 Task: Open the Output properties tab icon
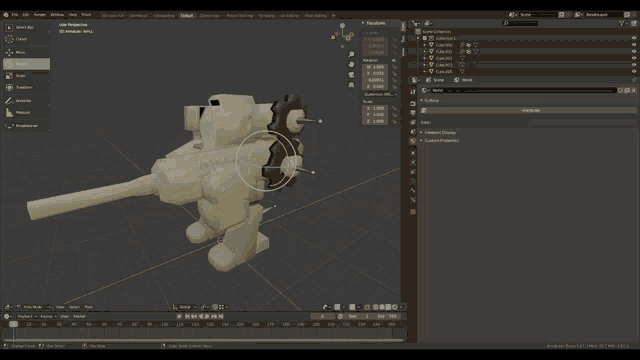413,113
